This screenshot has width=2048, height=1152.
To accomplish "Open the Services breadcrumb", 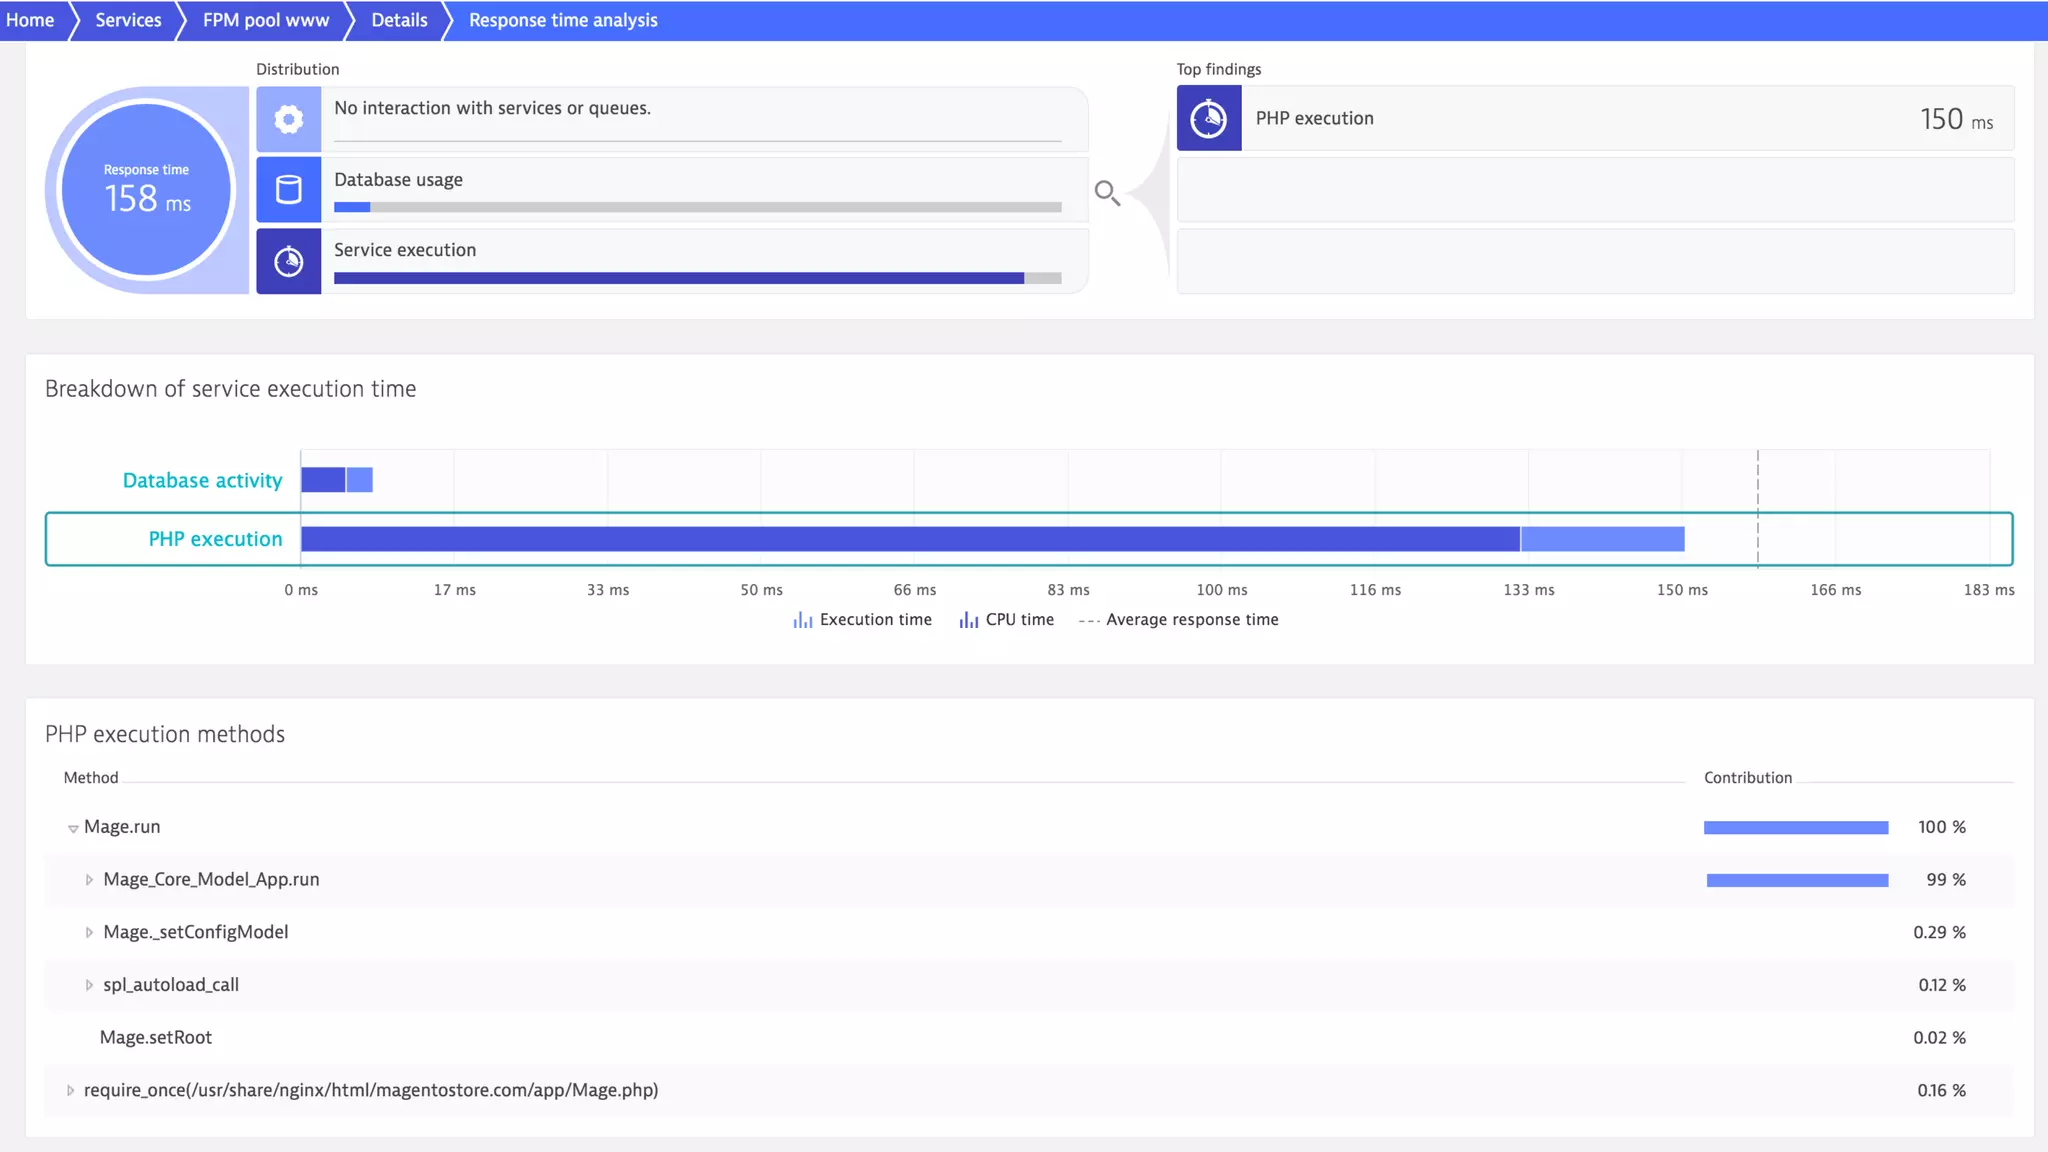I will [128, 20].
